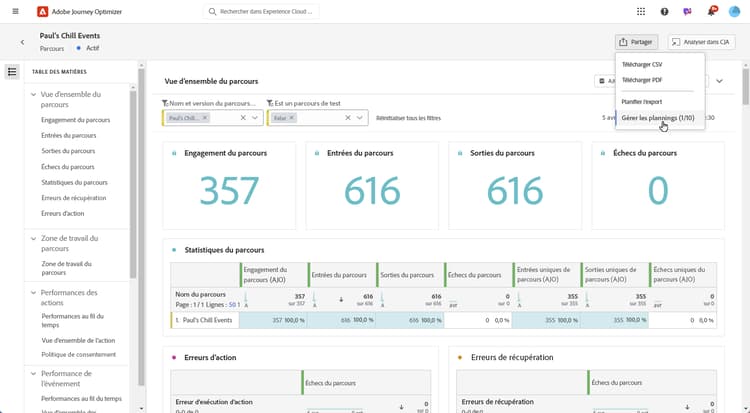Image resolution: width=750 pixels, height=413 pixels.
Task: Click the Adobe Journey Optimizer logo
Action: (x=43, y=11)
